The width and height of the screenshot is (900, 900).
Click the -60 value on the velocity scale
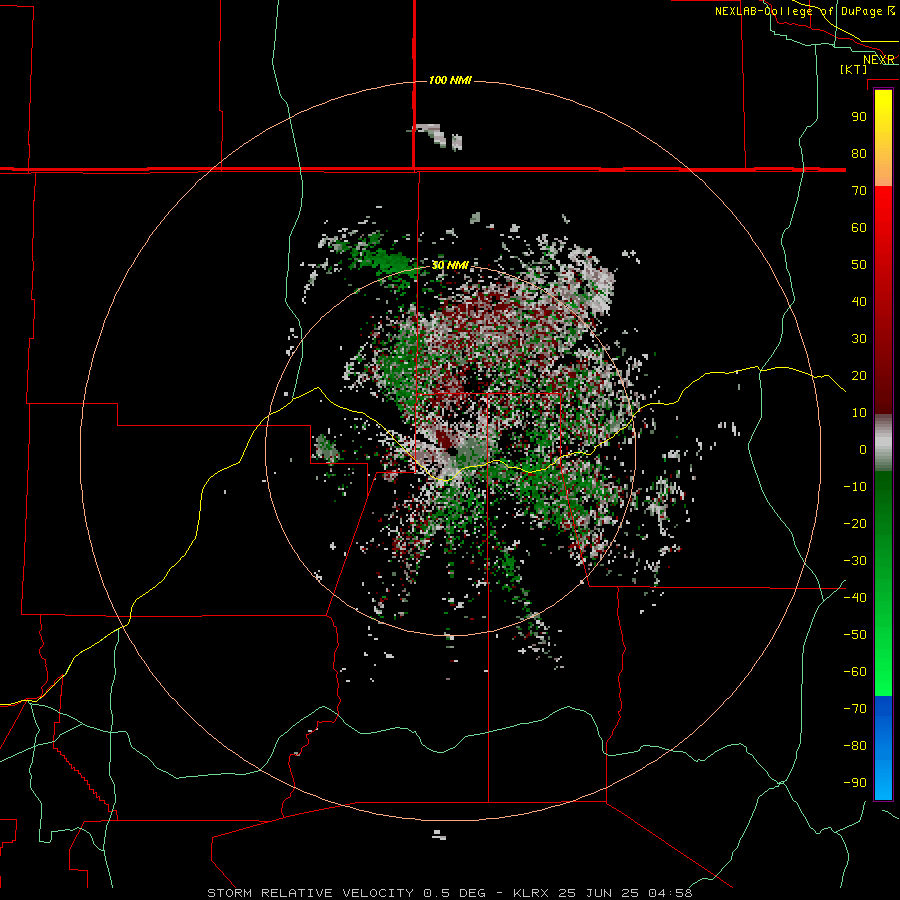[855, 672]
